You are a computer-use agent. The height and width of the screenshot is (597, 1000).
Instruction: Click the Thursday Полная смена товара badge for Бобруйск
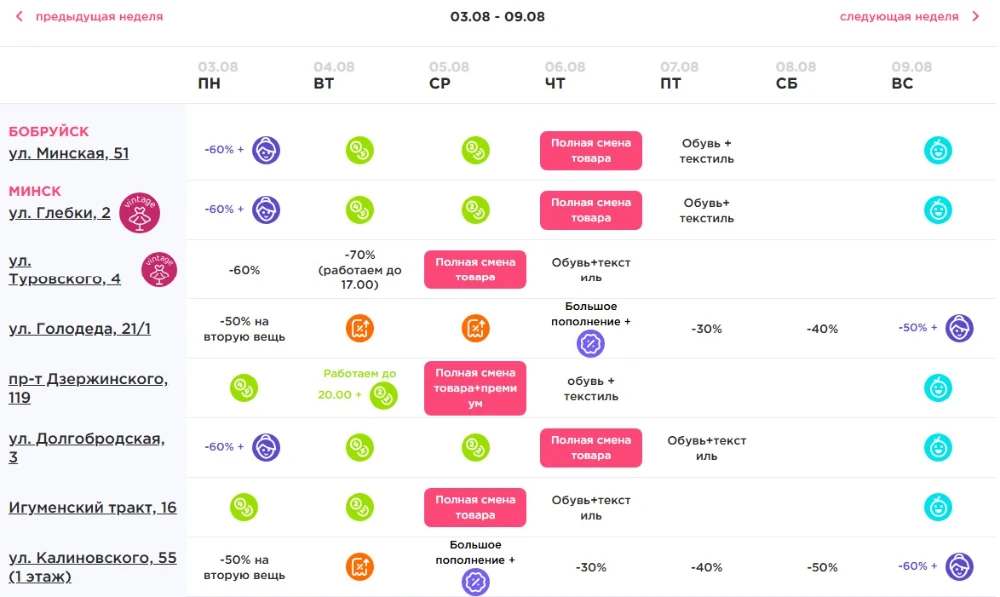[591, 151]
